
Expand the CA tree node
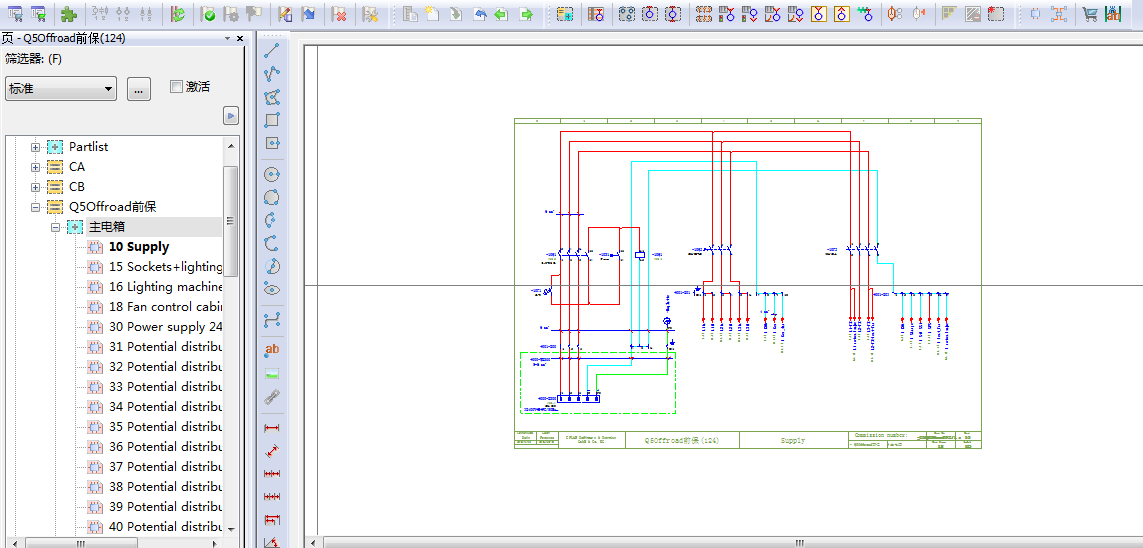point(35,167)
